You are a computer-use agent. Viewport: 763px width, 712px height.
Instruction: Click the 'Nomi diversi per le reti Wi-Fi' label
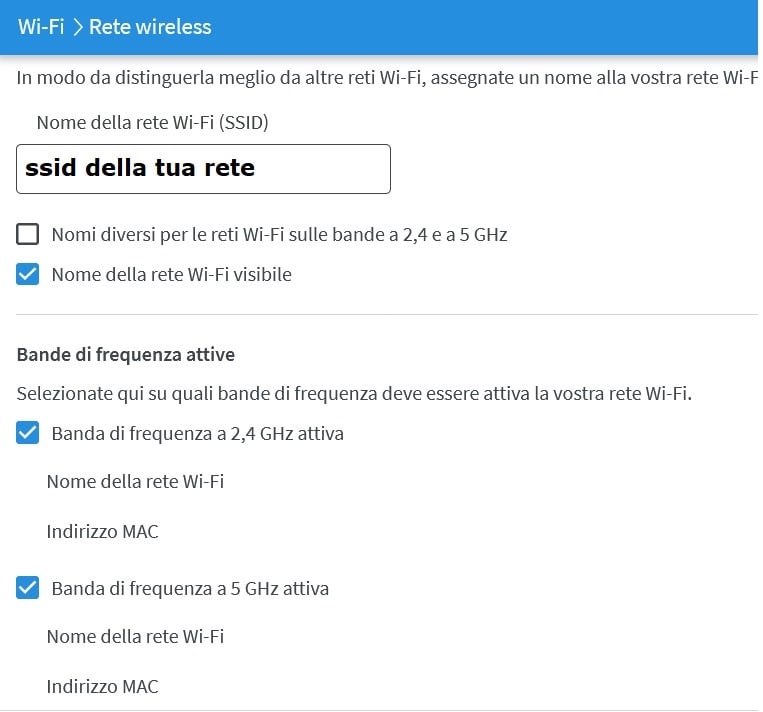(279, 235)
